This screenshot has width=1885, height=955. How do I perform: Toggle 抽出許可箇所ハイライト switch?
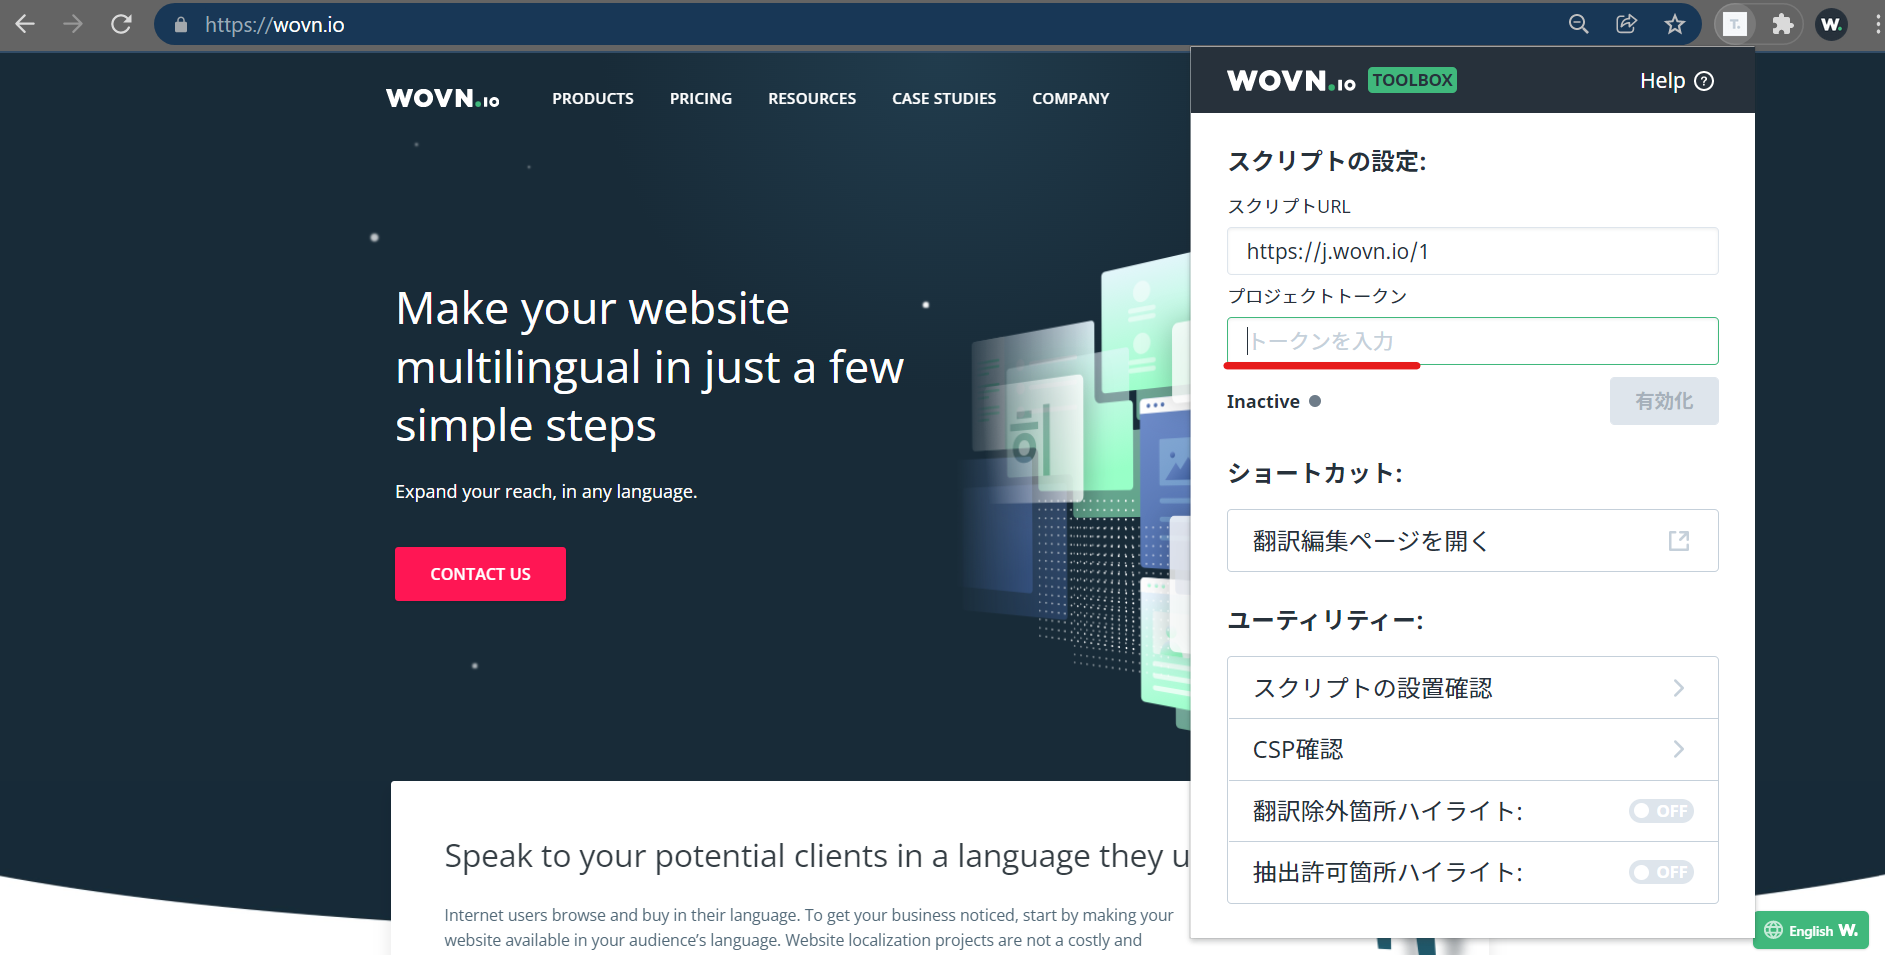[x=1660, y=872]
